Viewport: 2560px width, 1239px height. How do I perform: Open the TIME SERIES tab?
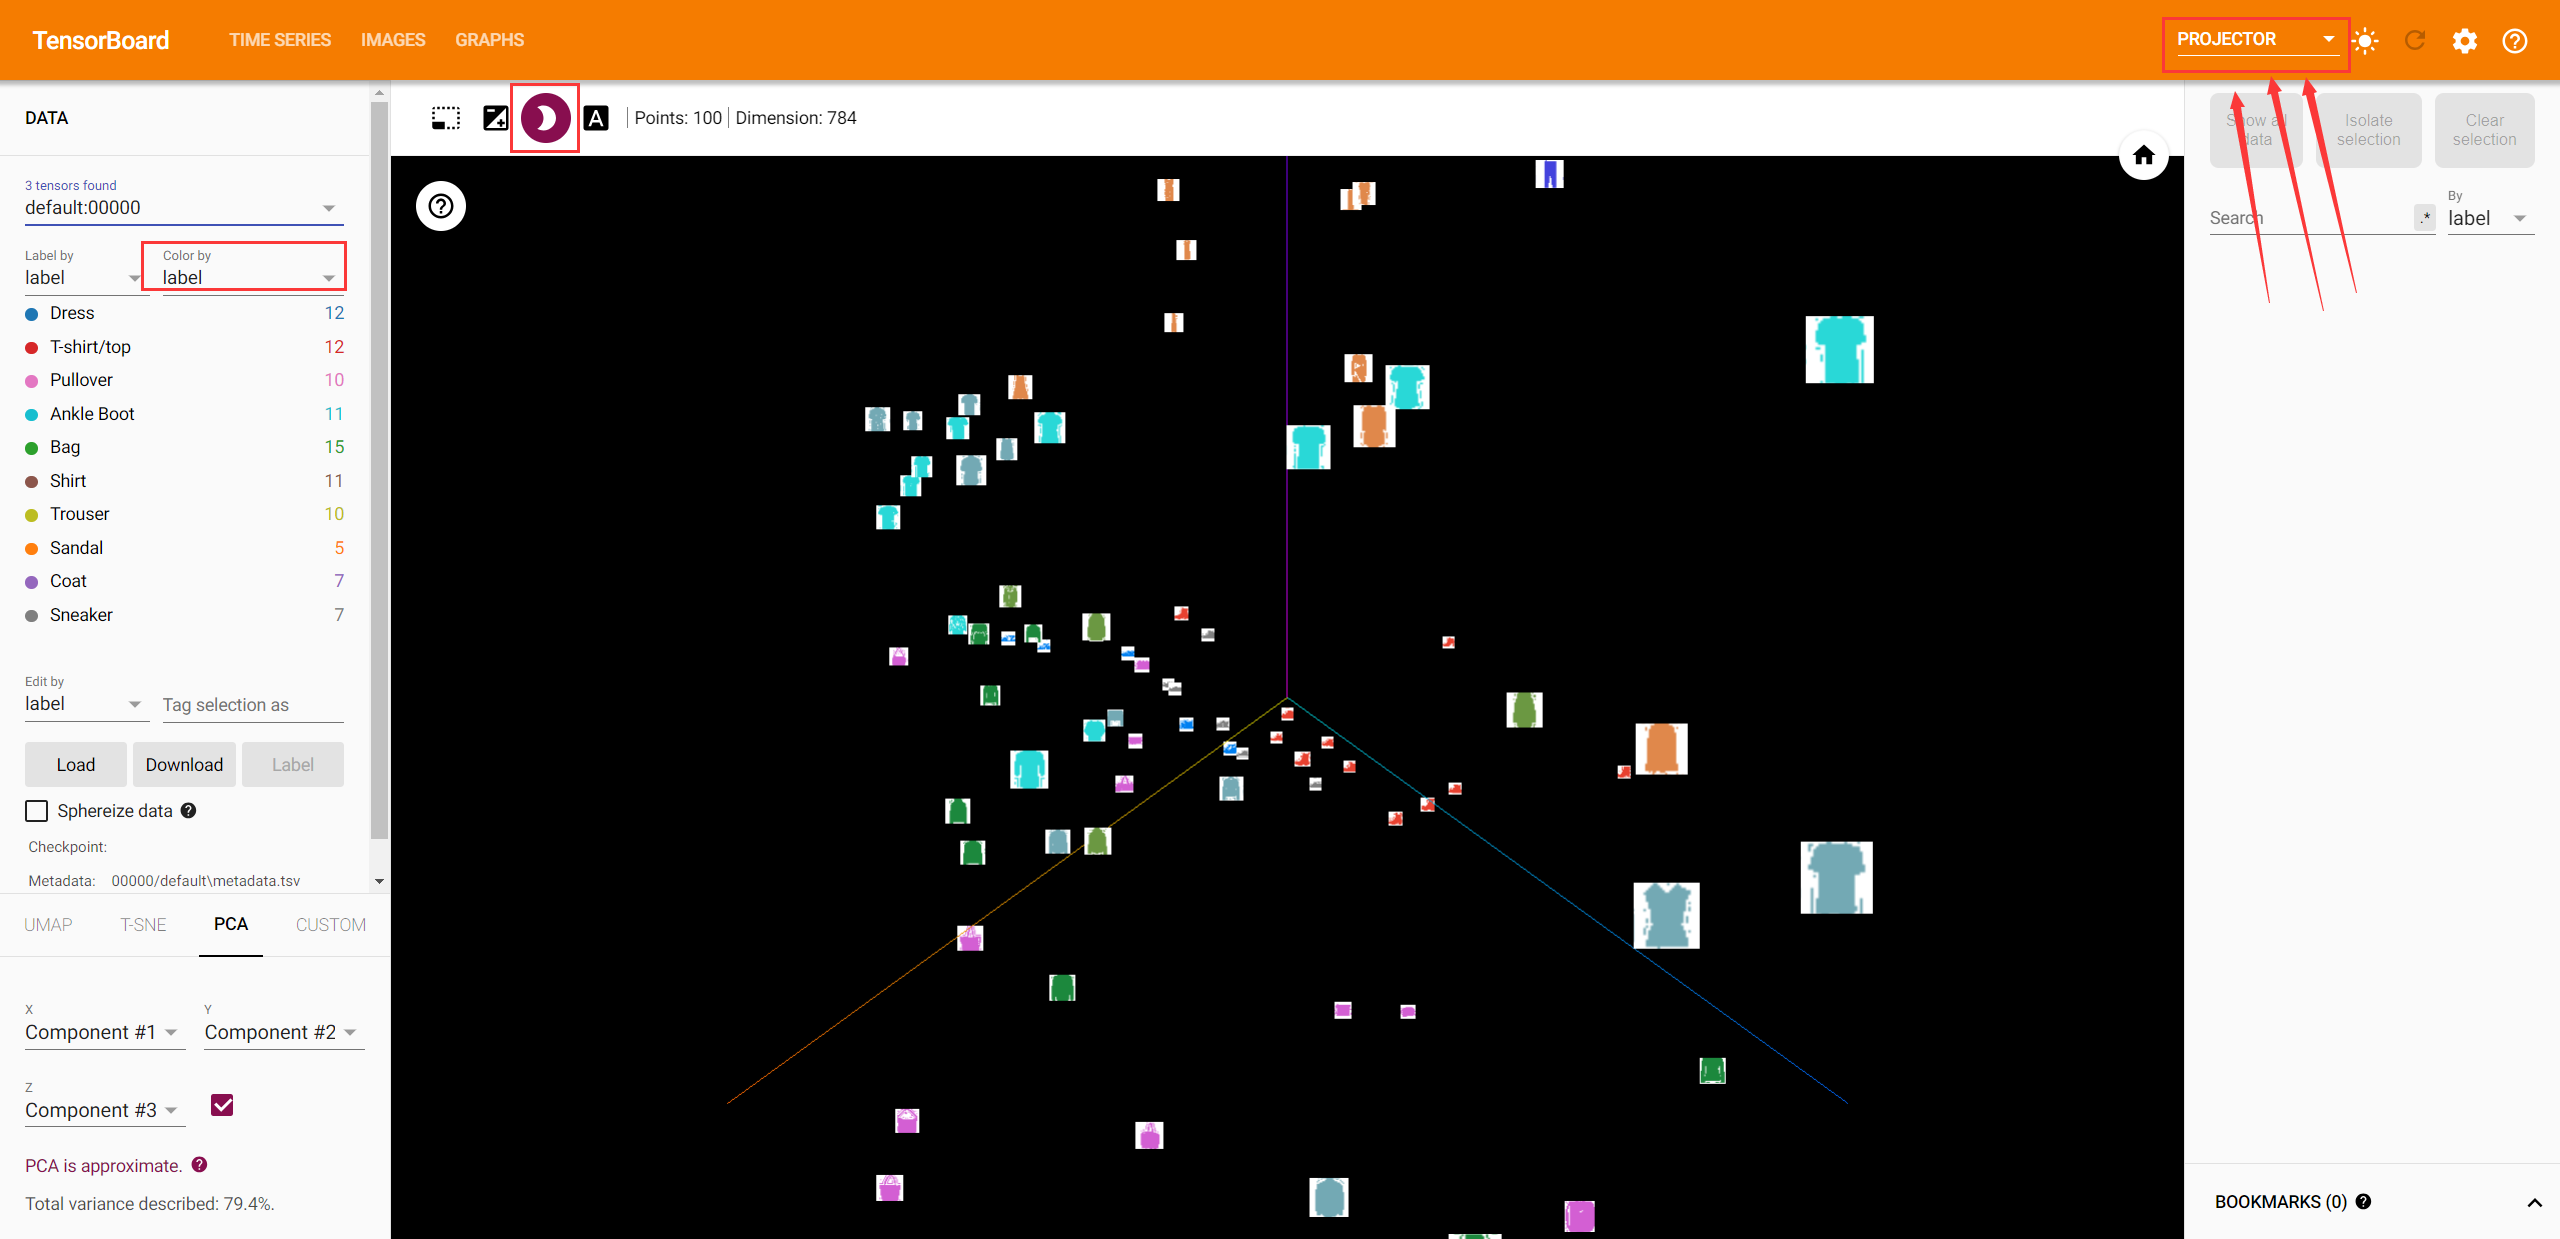280,40
